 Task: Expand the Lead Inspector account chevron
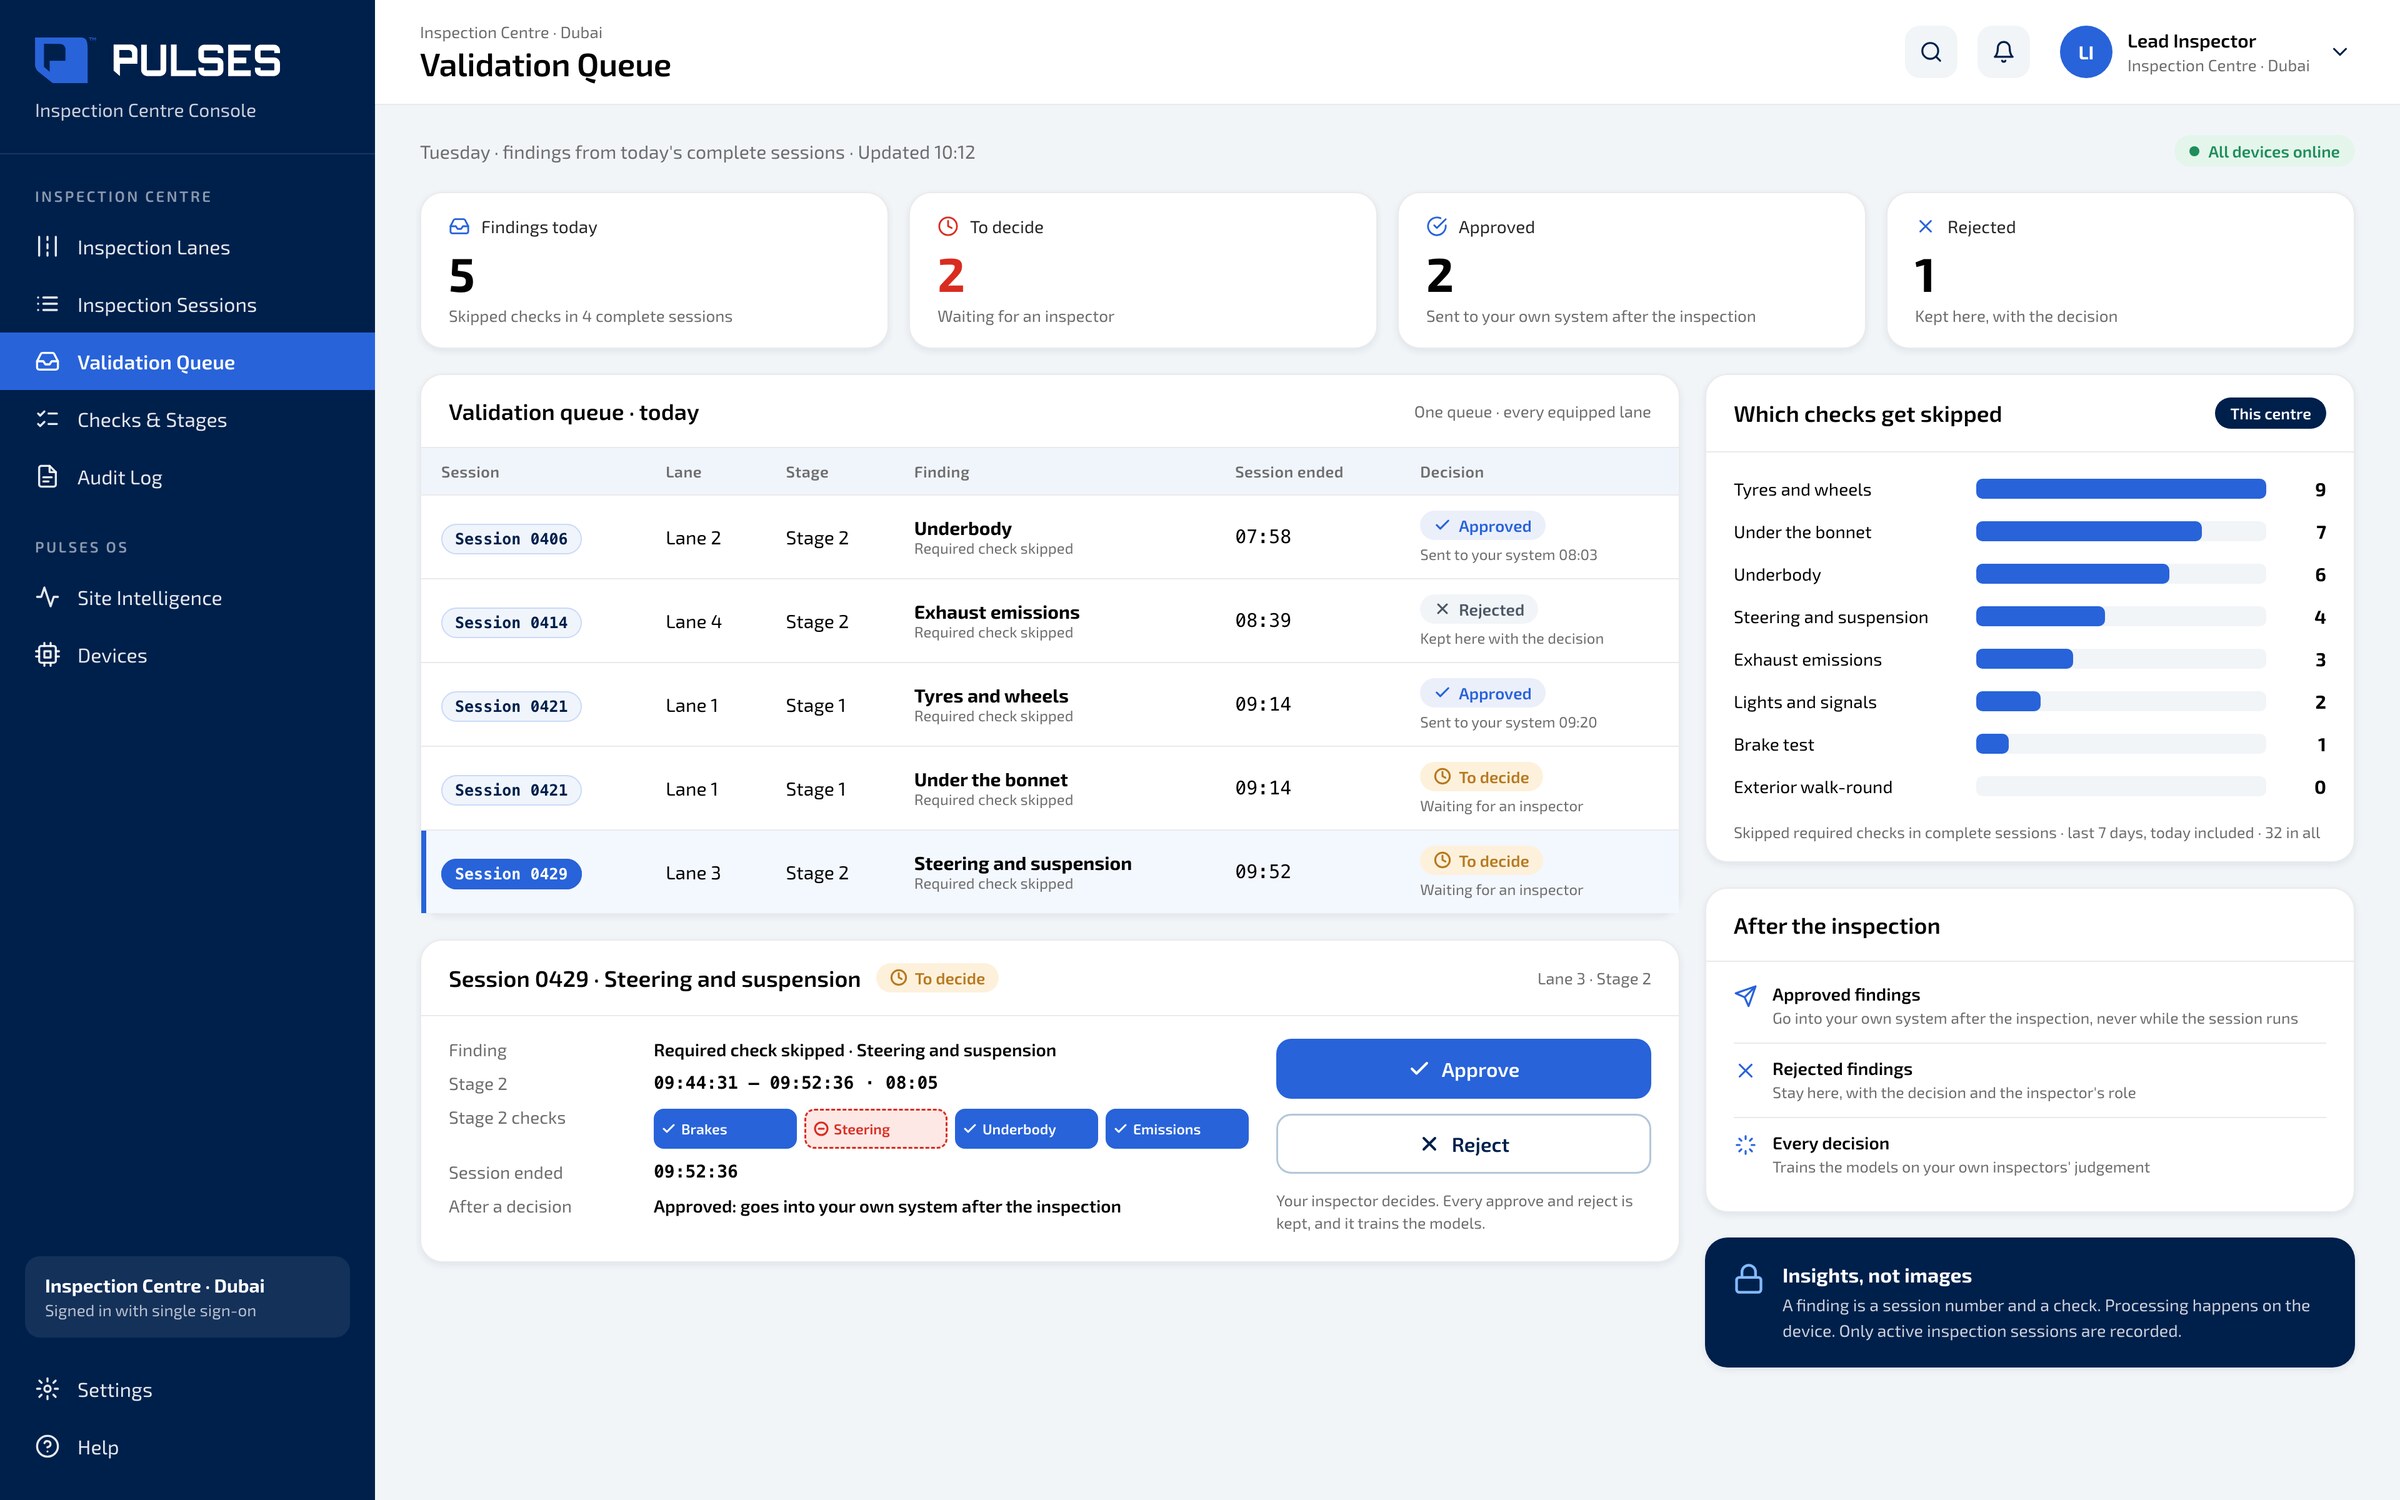click(2339, 52)
